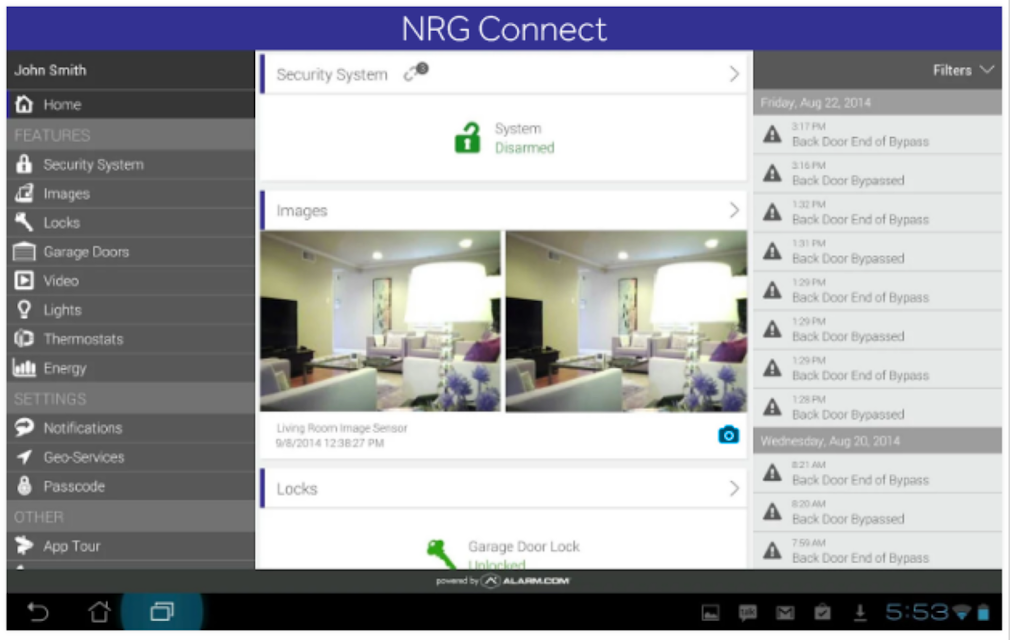This screenshot has width=1010, height=640.
Task: Capture new image with blue camera icon
Action: point(729,435)
